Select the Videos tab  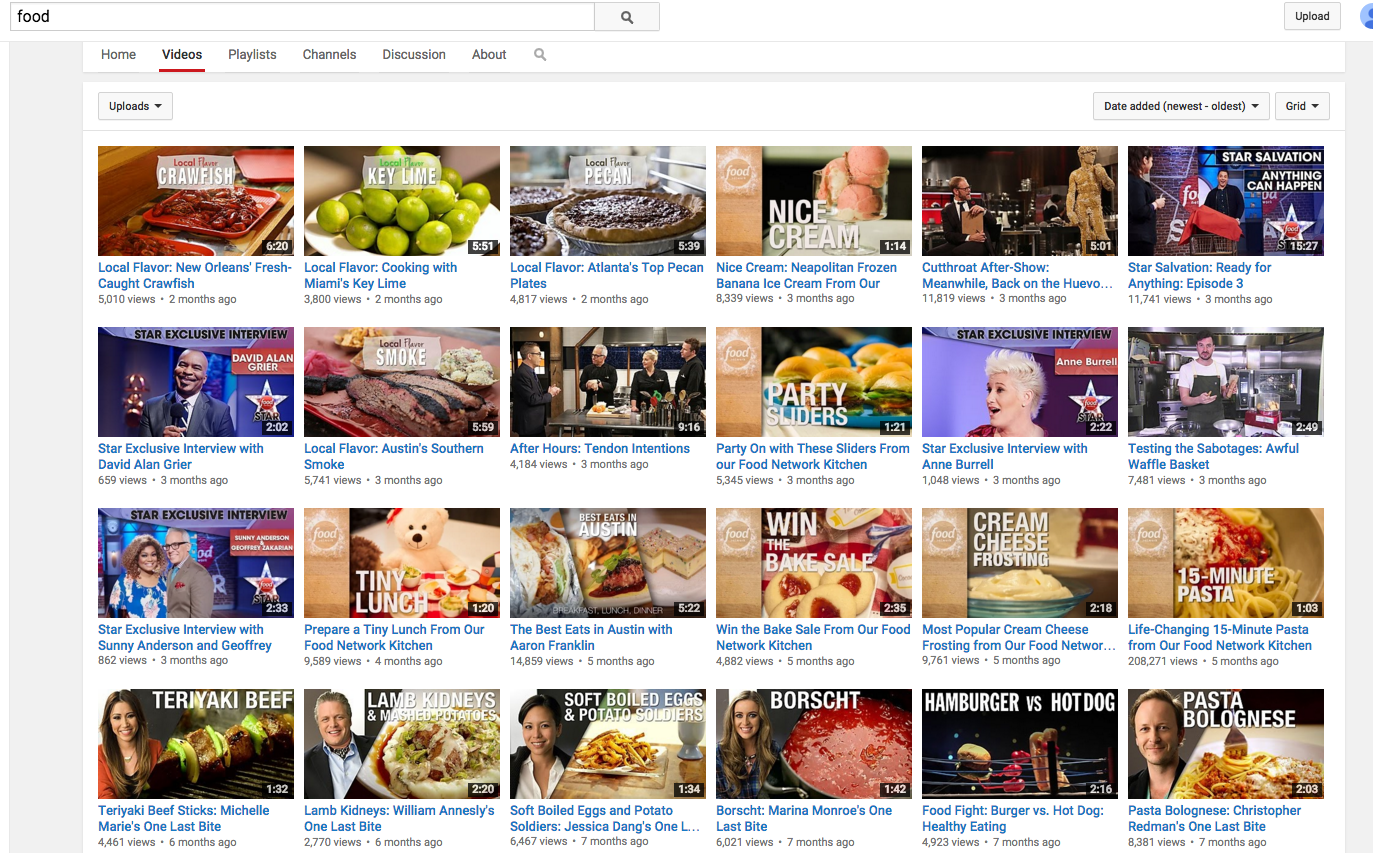[182, 55]
